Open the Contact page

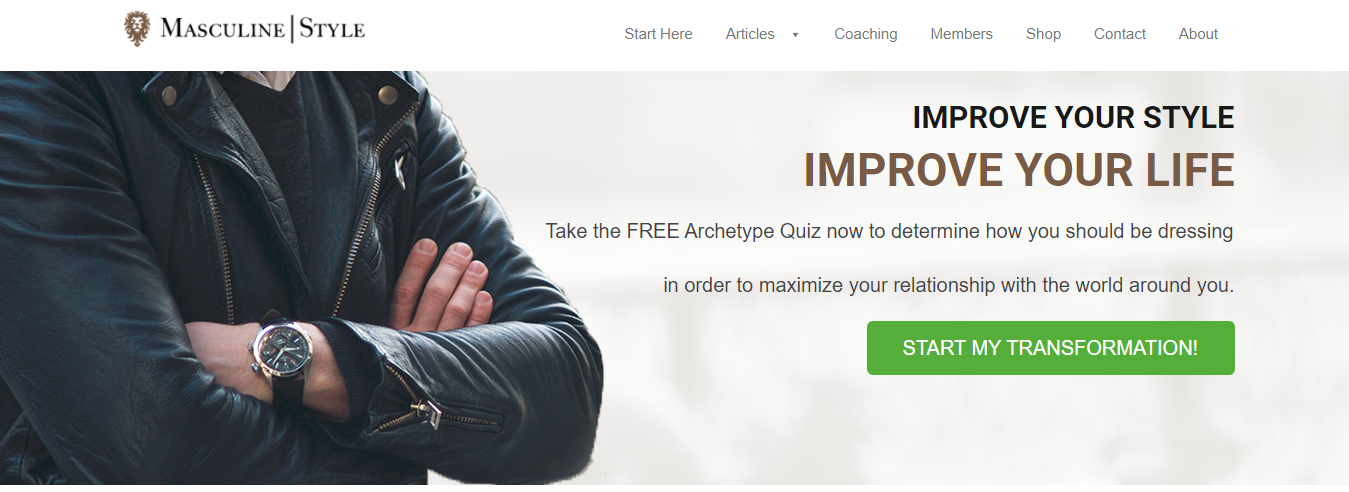point(1120,34)
